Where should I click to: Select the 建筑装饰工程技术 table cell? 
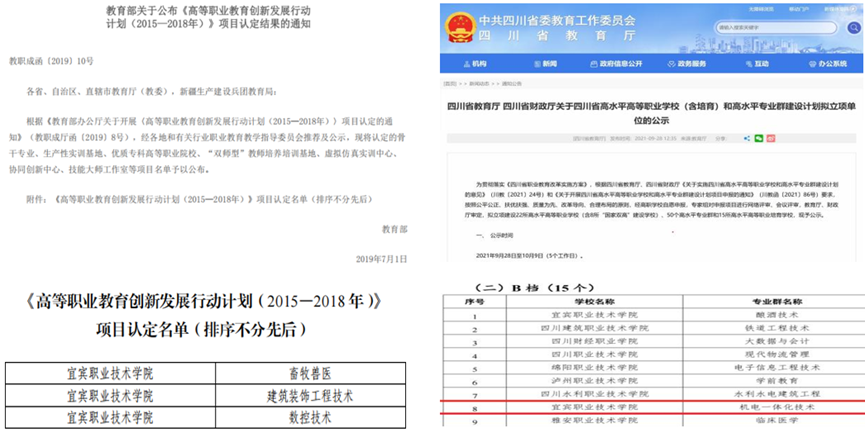(309, 395)
